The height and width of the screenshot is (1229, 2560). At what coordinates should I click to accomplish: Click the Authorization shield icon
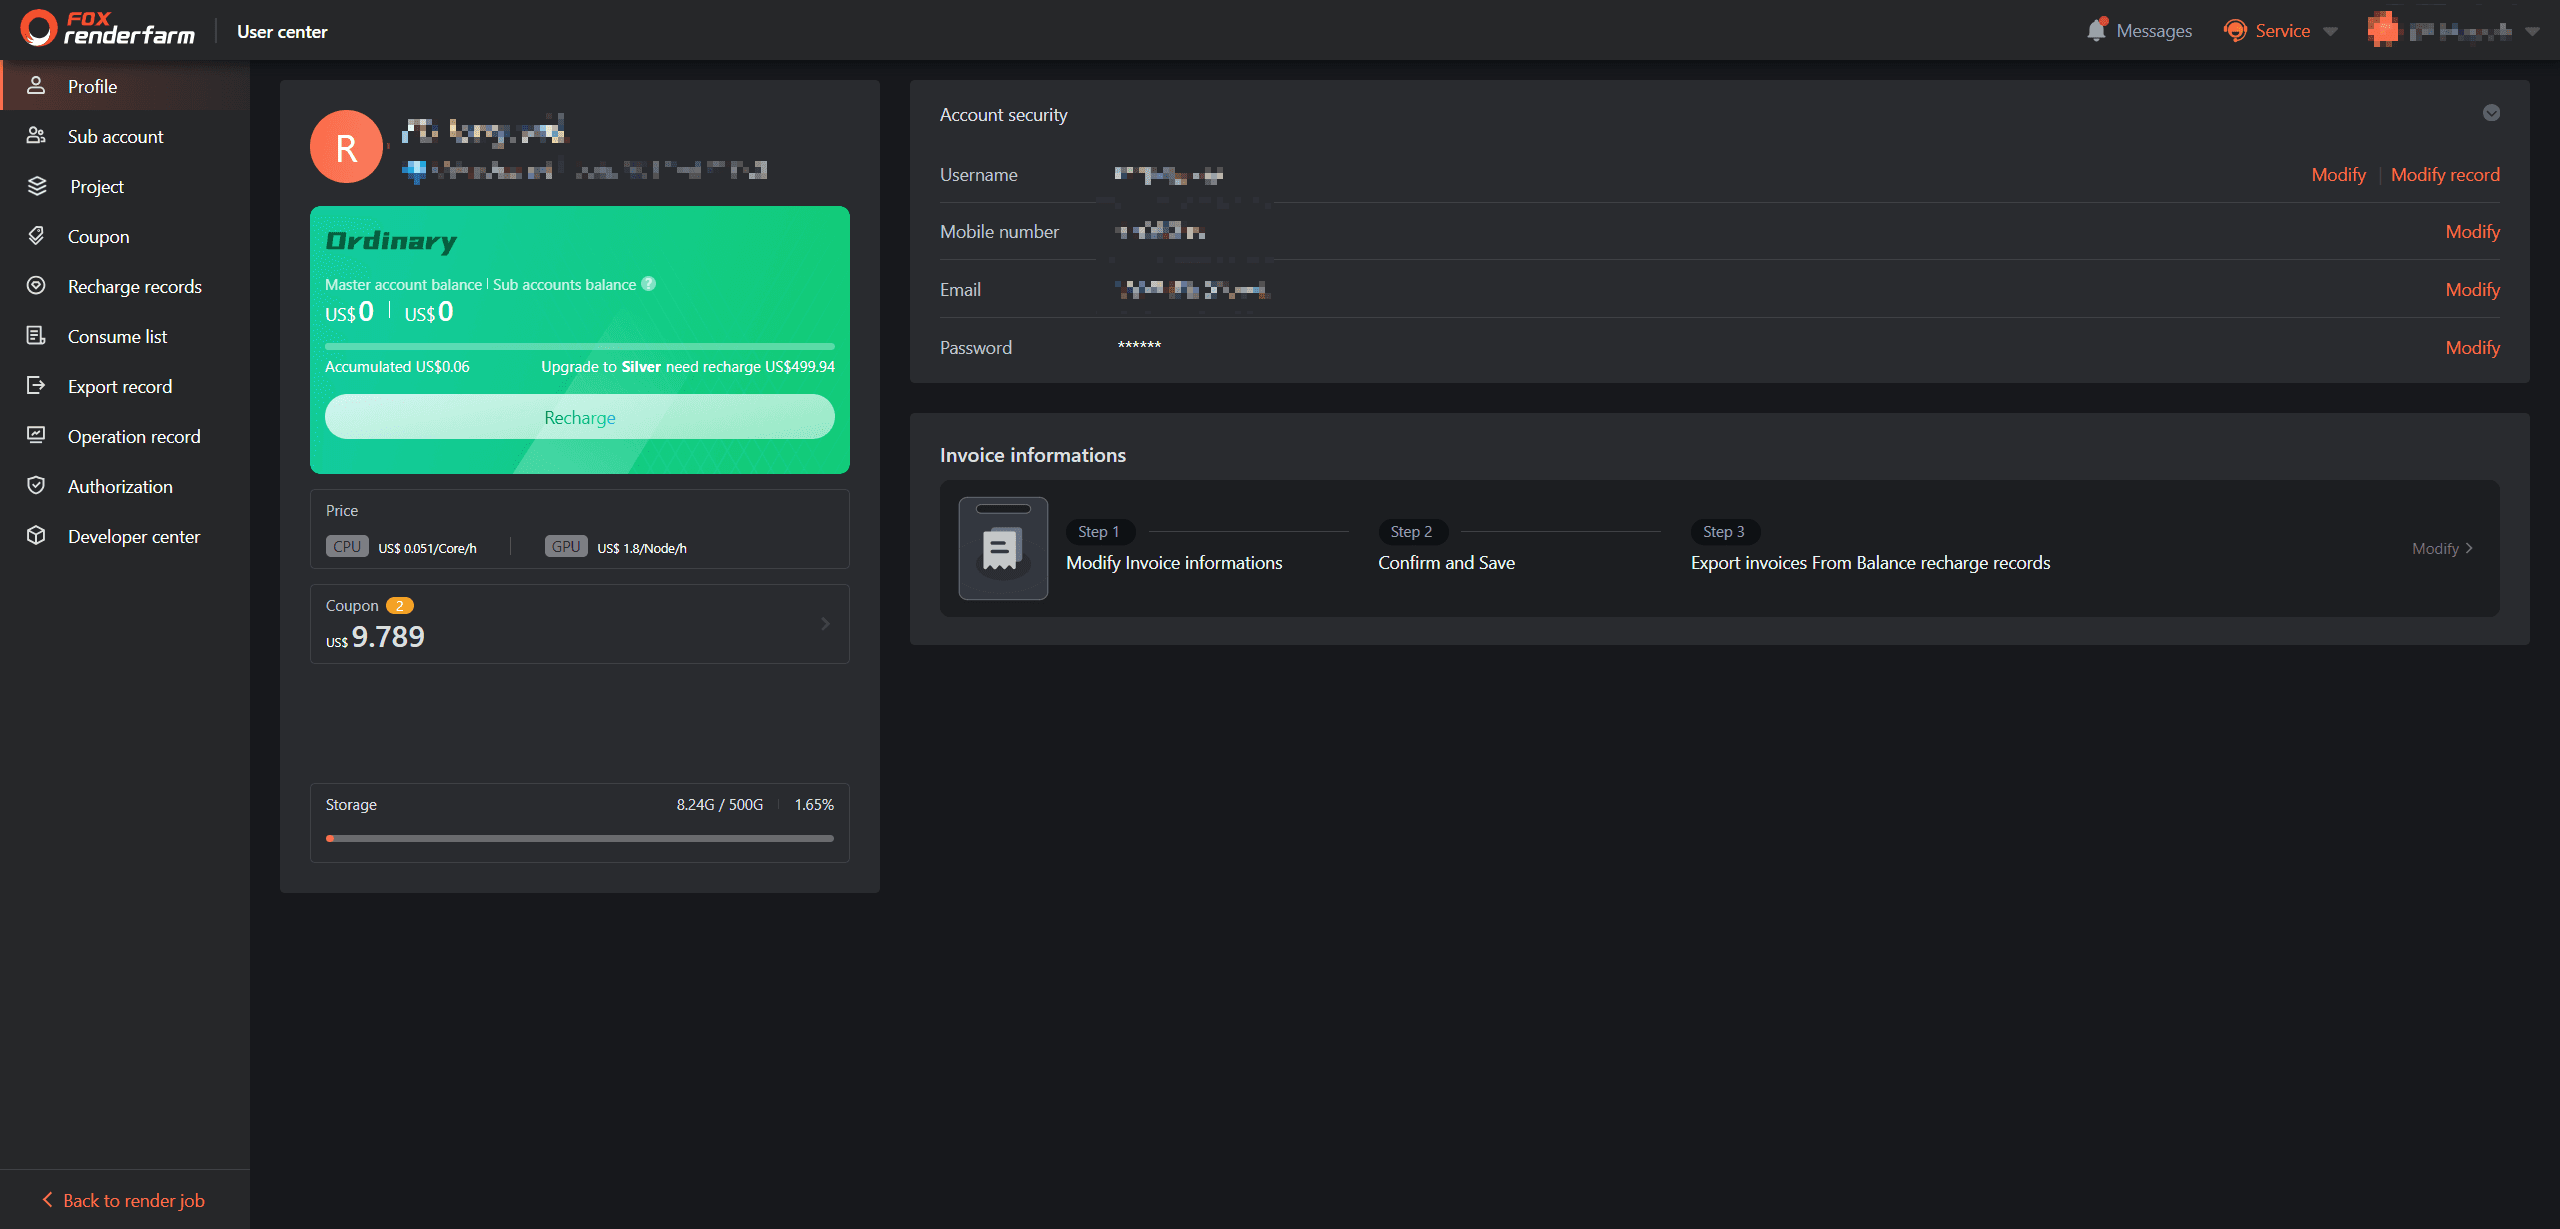pyautogui.click(x=37, y=486)
